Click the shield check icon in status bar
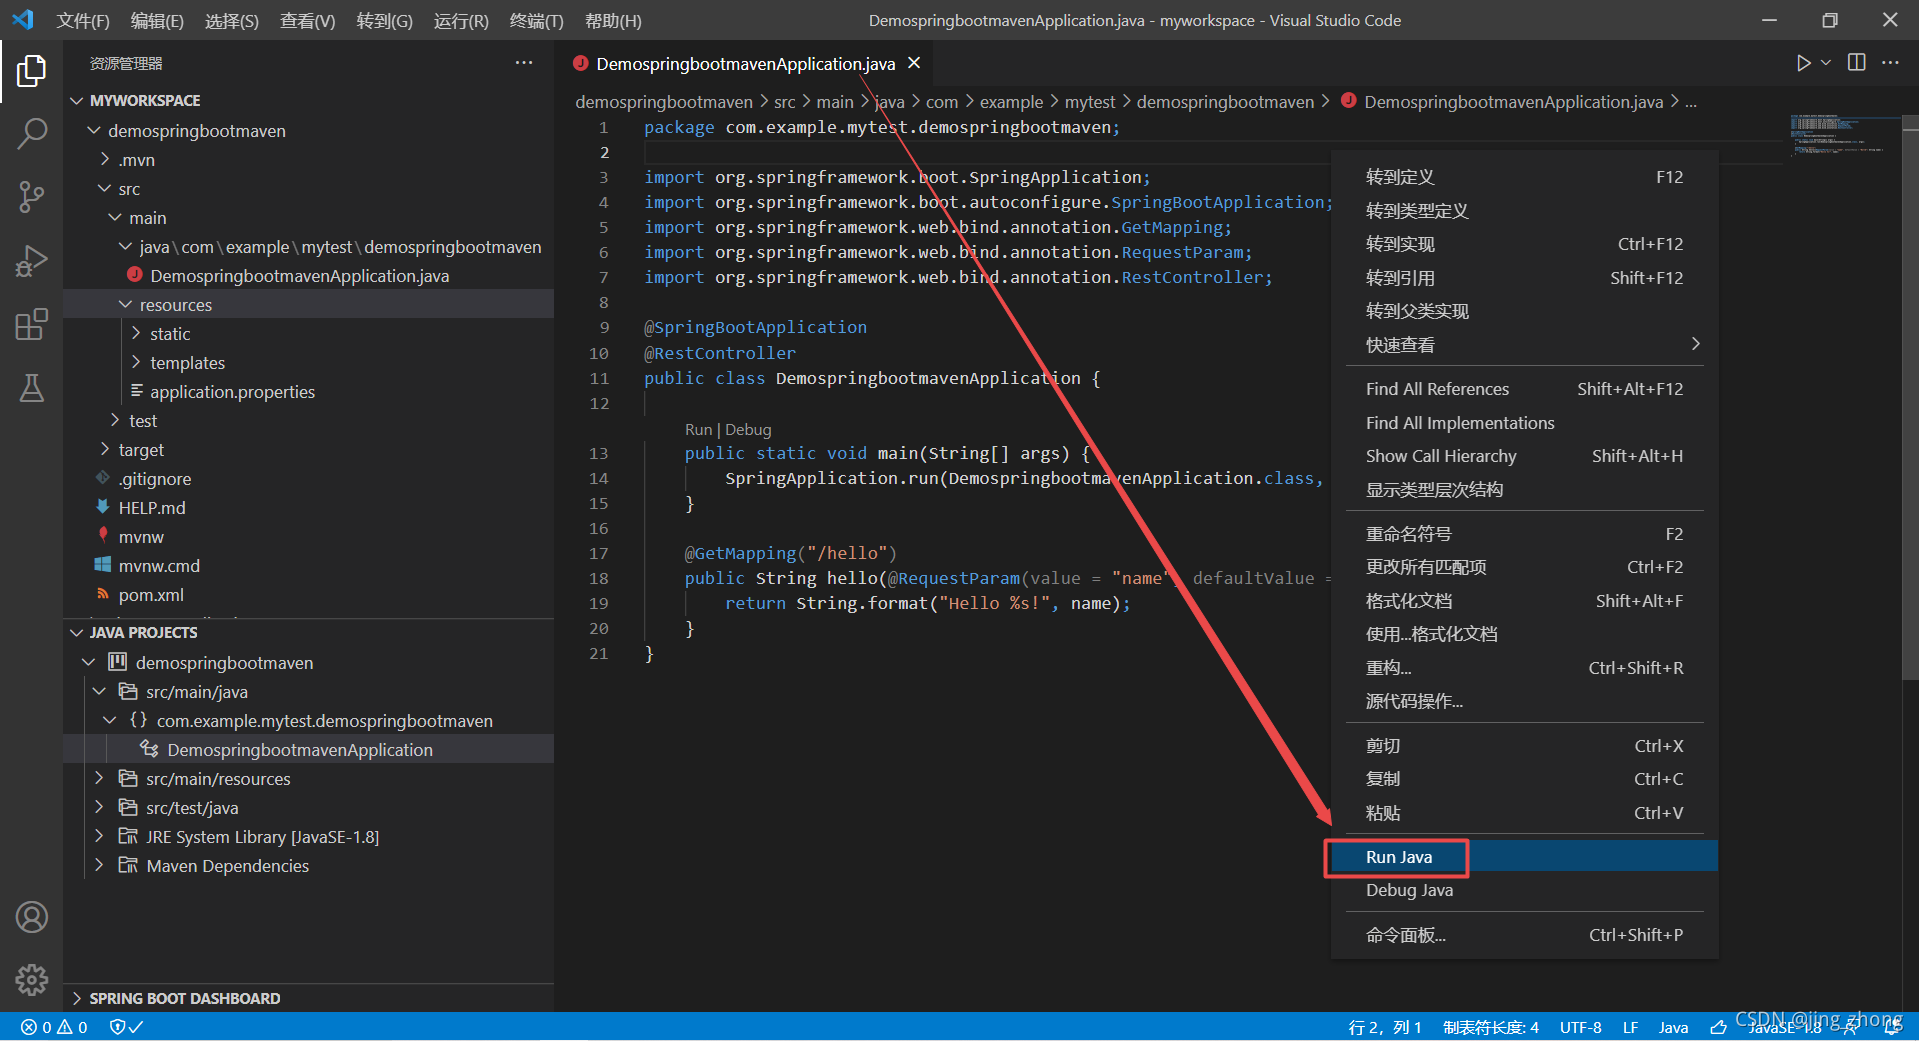Screen dimensions: 1919x1041 pyautogui.click(x=126, y=1027)
